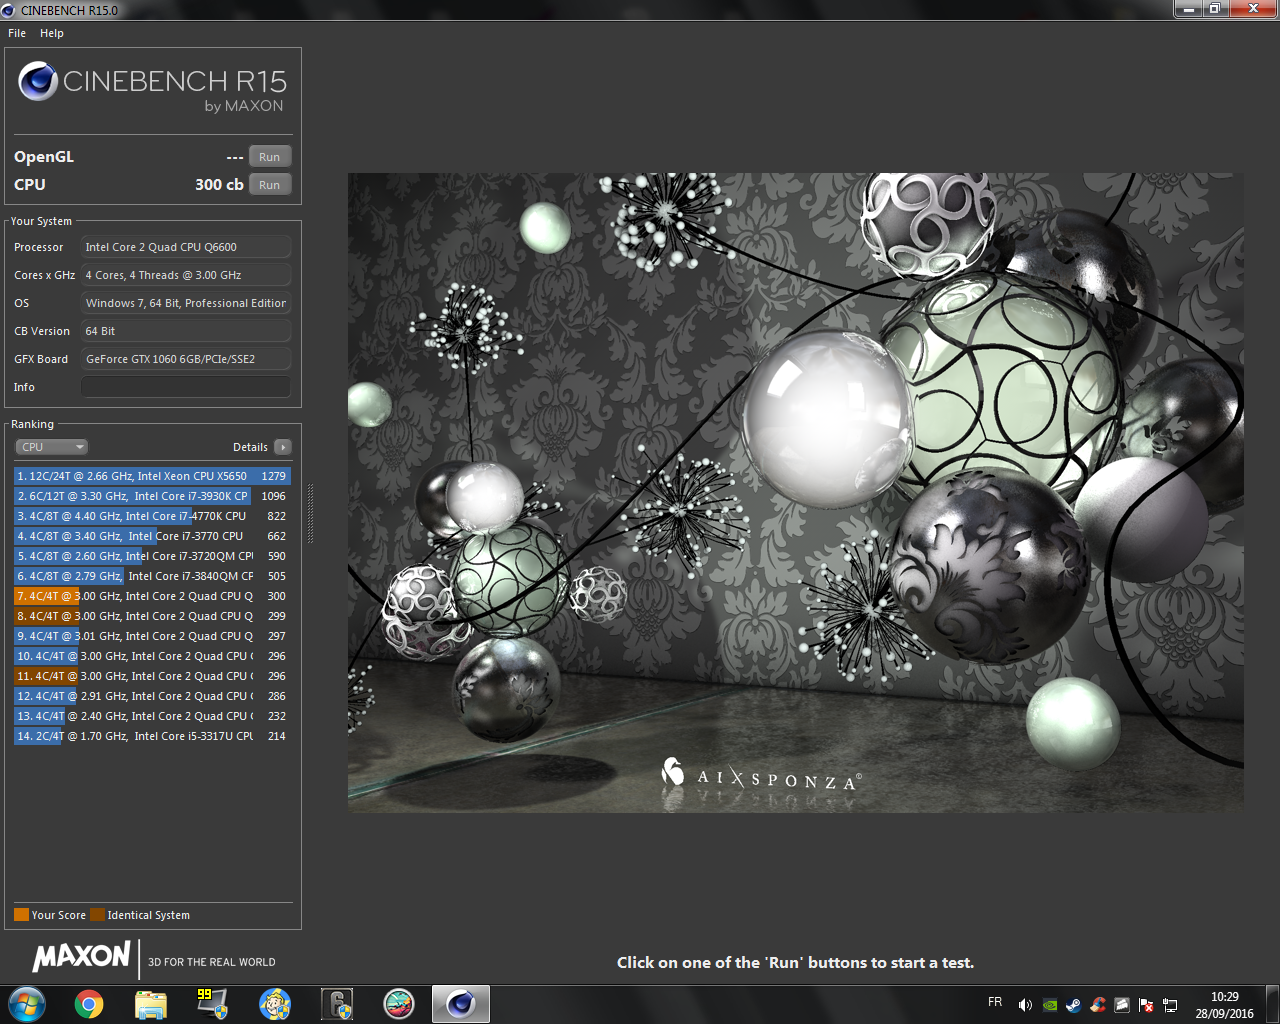
Task: Open the Windows Start menu
Action: pos(27,1004)
